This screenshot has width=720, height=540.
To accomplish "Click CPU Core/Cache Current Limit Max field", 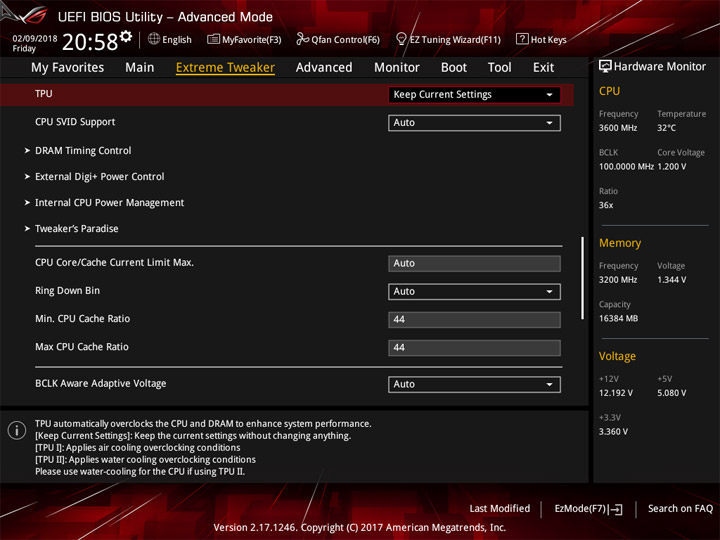I will point(474,264).
